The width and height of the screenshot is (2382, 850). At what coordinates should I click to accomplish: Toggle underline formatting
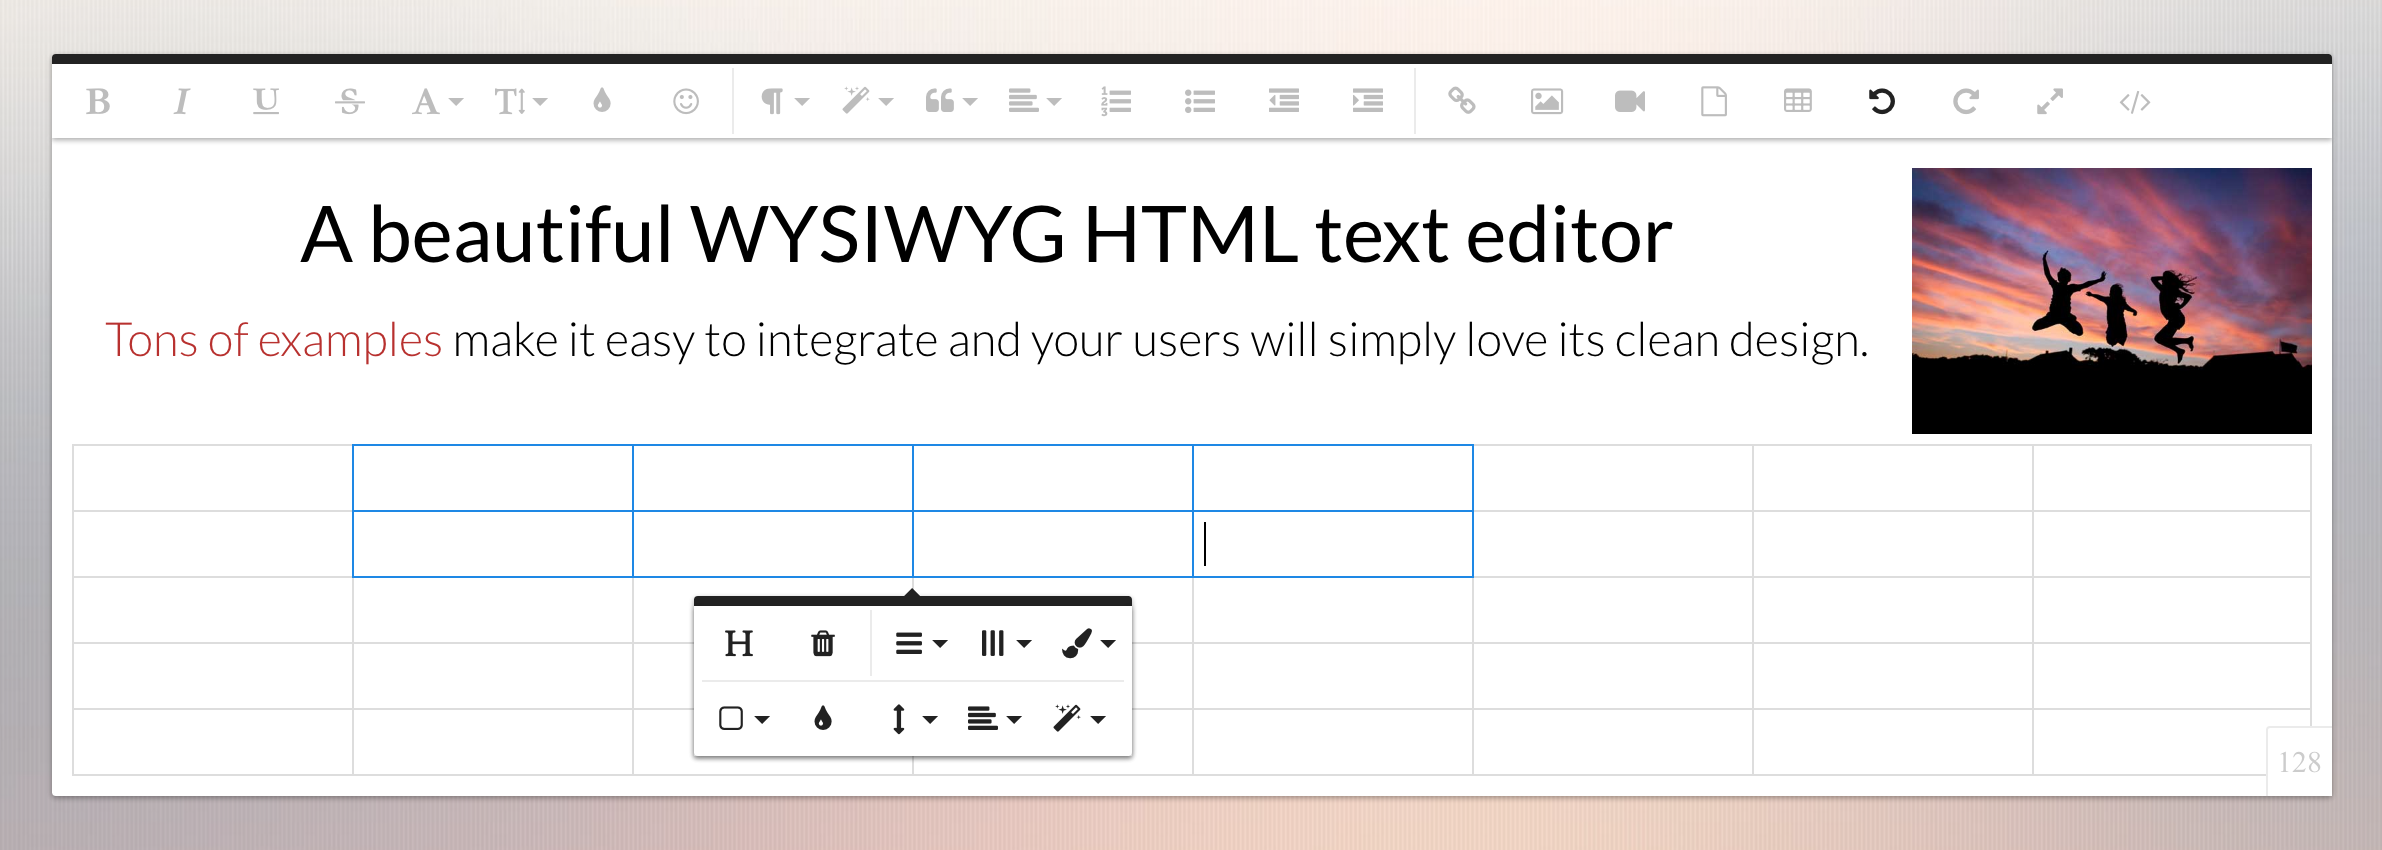tap(265, 101)
